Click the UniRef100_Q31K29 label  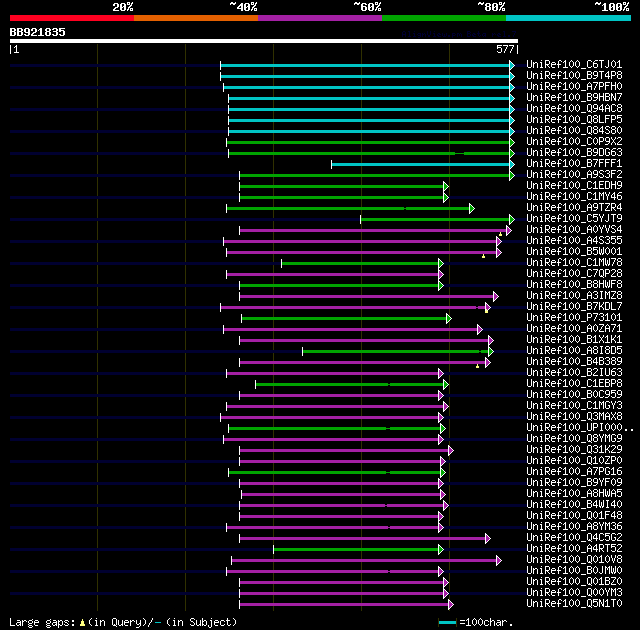click(574, 450)
